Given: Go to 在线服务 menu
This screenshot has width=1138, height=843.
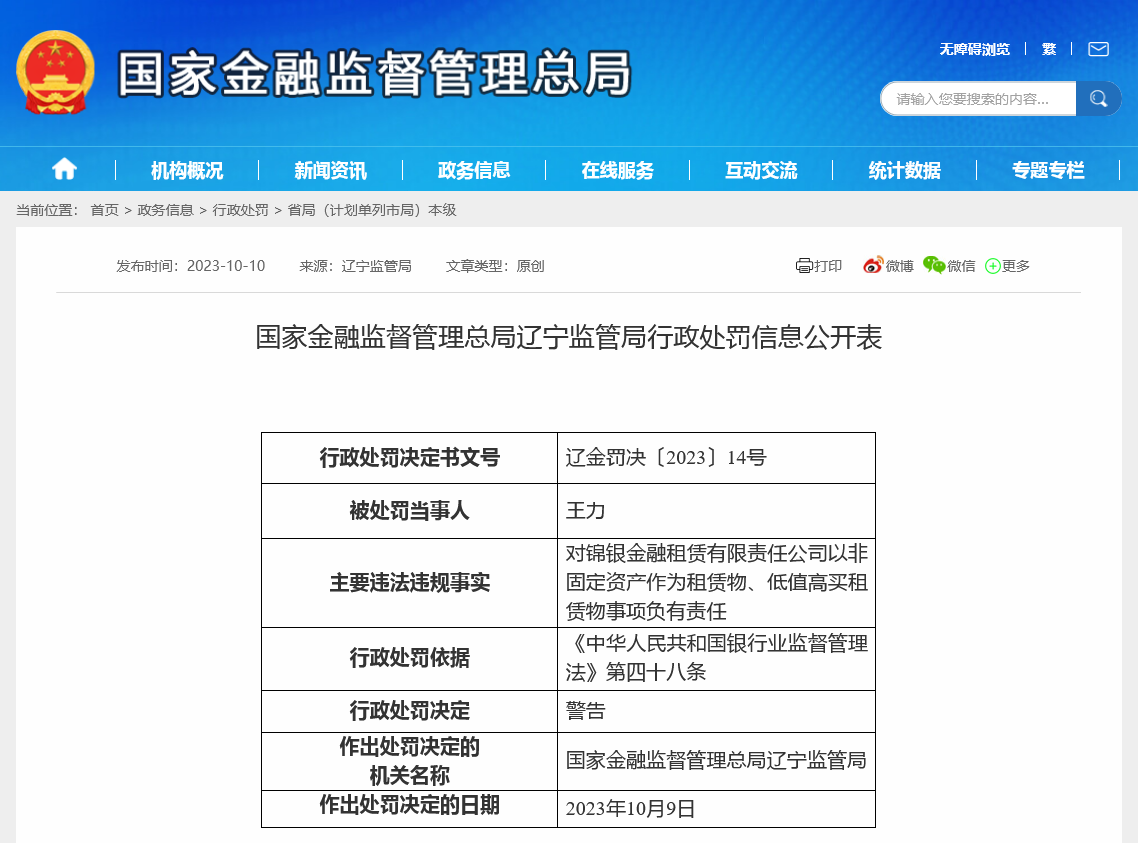Looking at the screenshot, I should 618,170.
